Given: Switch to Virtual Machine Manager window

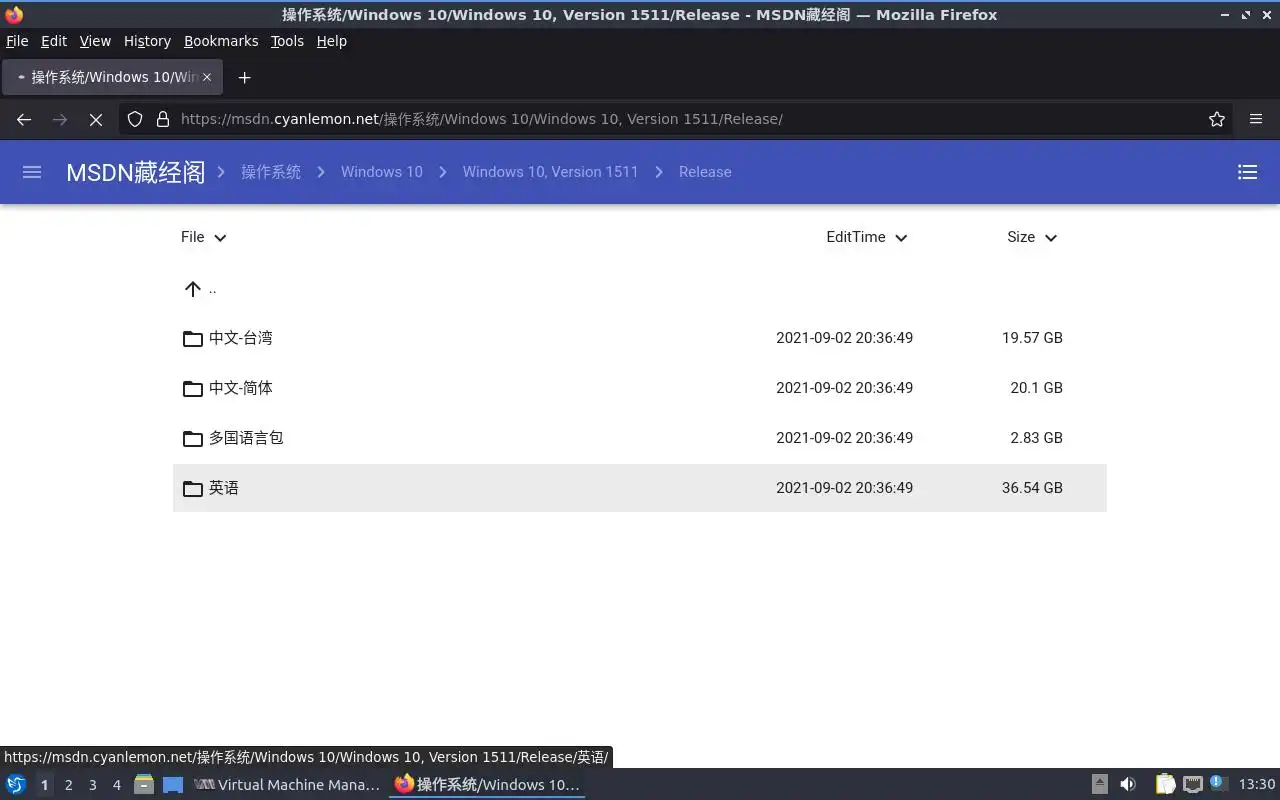Looking at the screenshot, I should tap(287, 785).
